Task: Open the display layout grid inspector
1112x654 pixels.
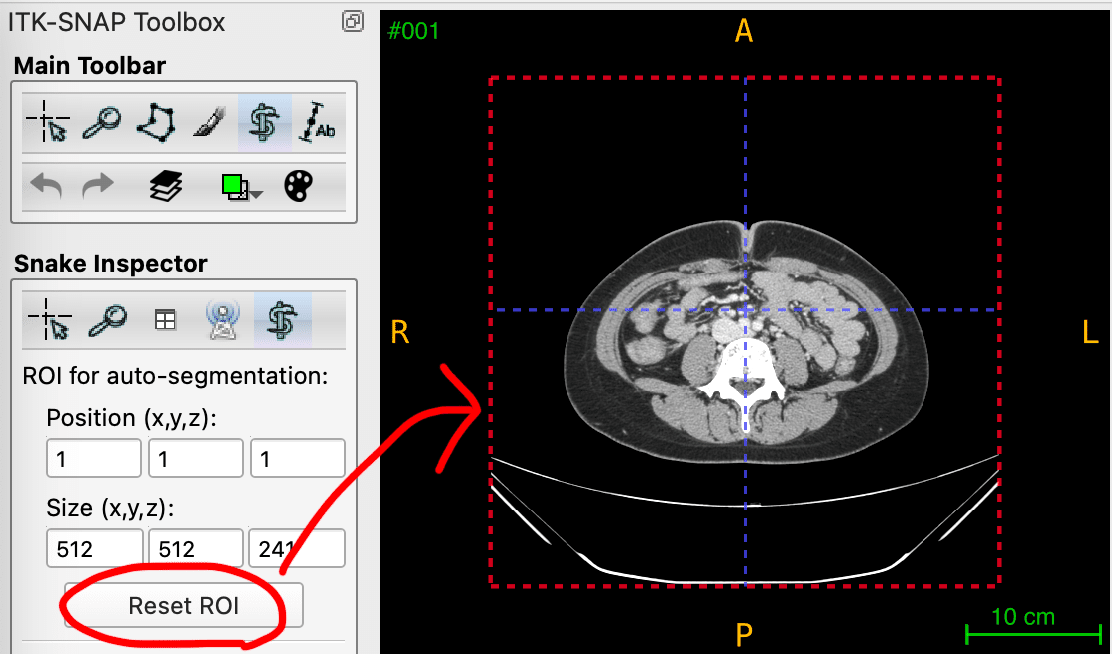Action: 165,320
